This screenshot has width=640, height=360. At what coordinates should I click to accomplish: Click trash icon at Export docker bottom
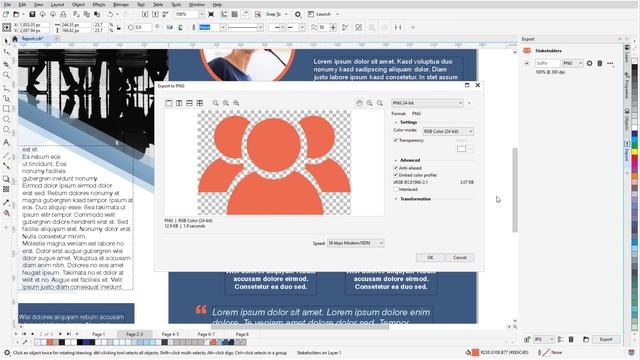(x=571, y=339)
